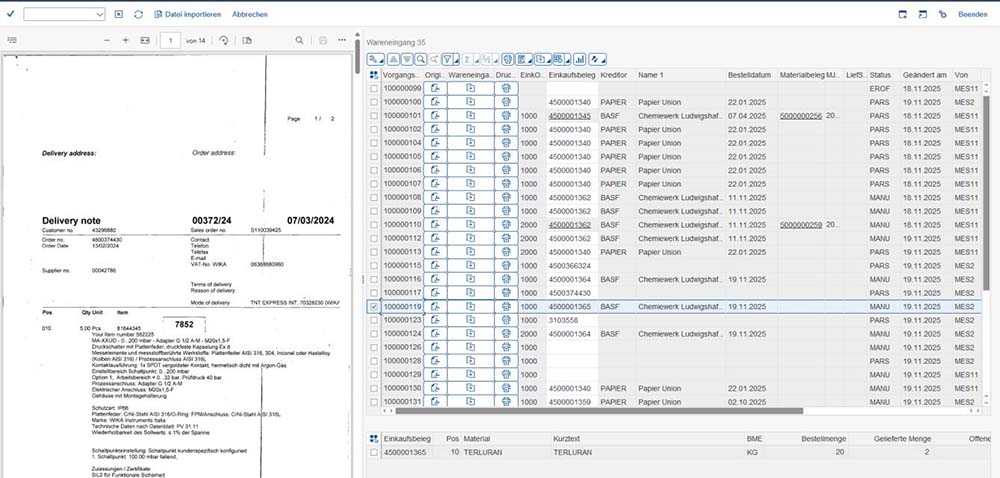Open the three-dots more options in PDF viewer

(343, 40)
